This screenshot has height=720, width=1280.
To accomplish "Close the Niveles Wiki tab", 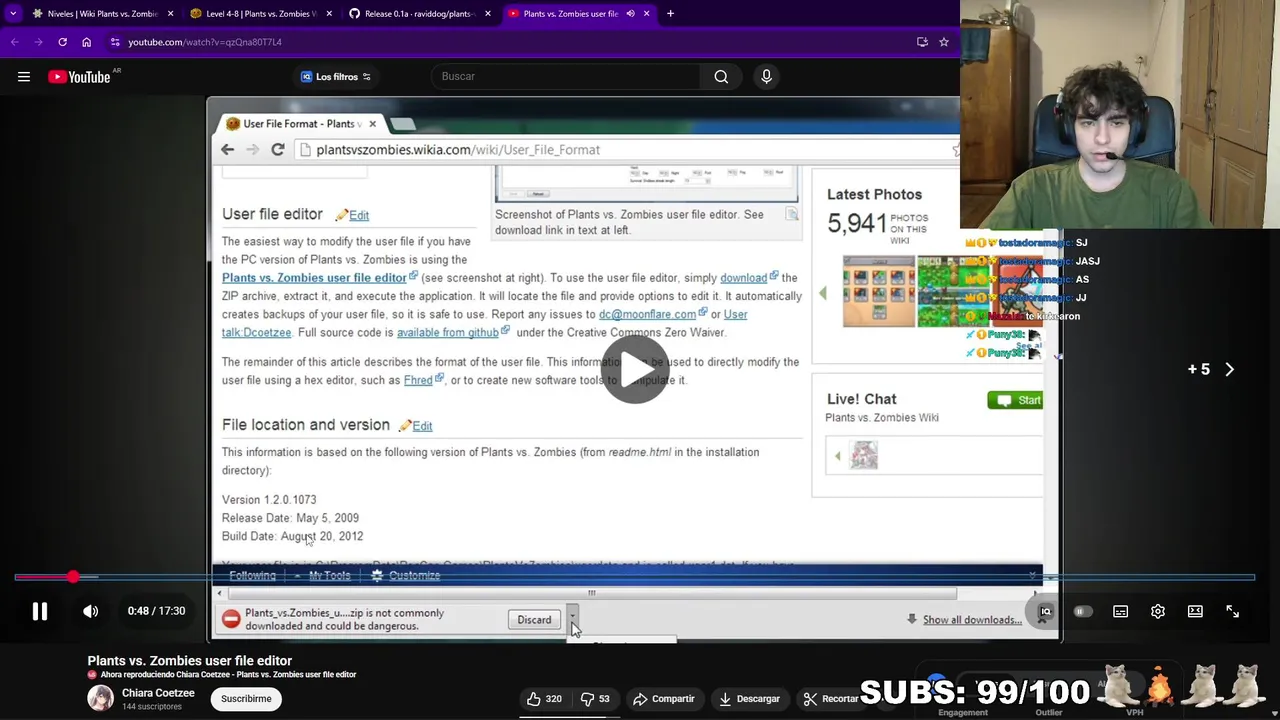I will [170, 14].
